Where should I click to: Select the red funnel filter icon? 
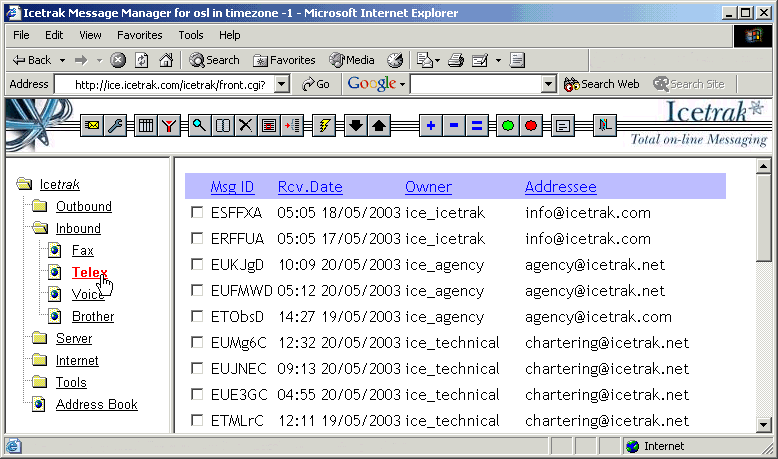[169, 126]
